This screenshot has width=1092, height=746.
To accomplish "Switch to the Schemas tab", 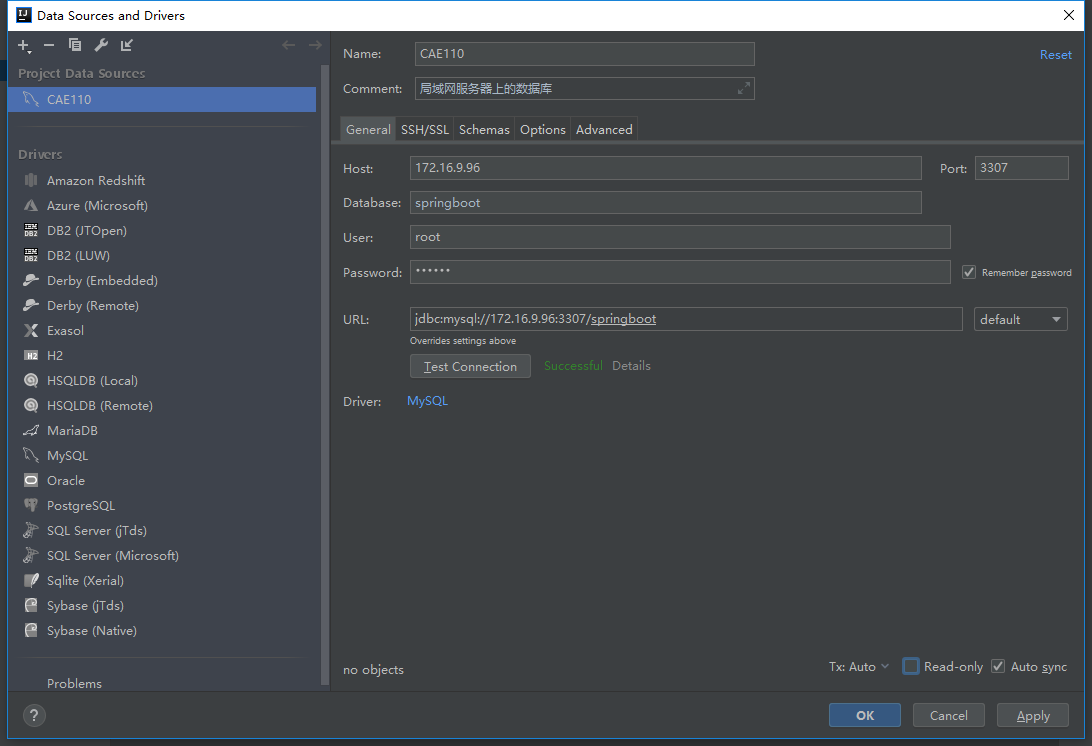I will click(x=484, y=130).
